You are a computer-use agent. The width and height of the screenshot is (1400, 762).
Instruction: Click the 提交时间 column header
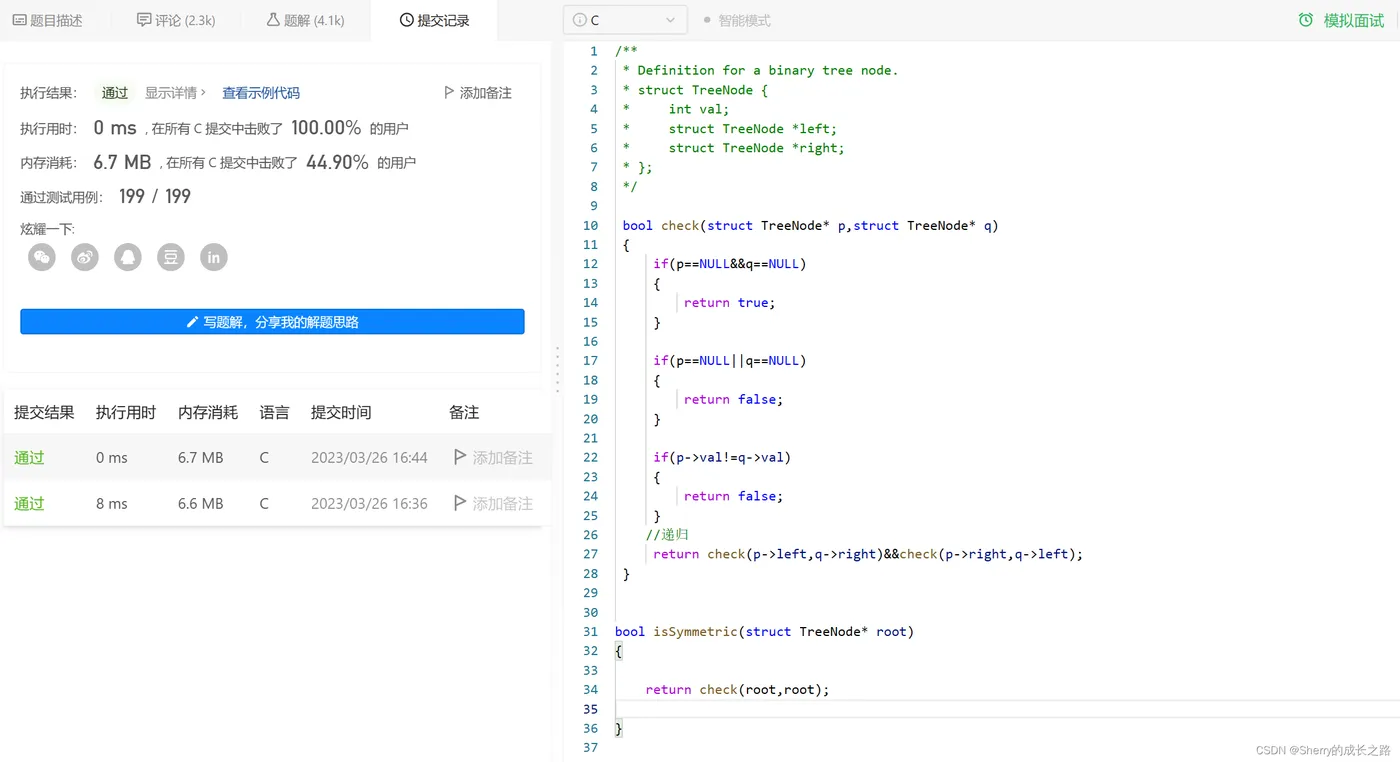coord(341,412)
